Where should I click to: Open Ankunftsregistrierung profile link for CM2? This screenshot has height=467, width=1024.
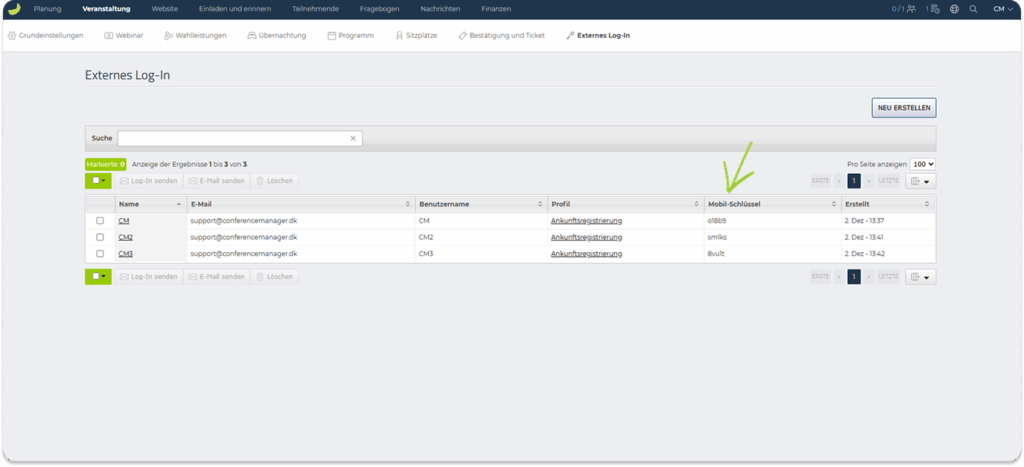click(x=586, y=238)
